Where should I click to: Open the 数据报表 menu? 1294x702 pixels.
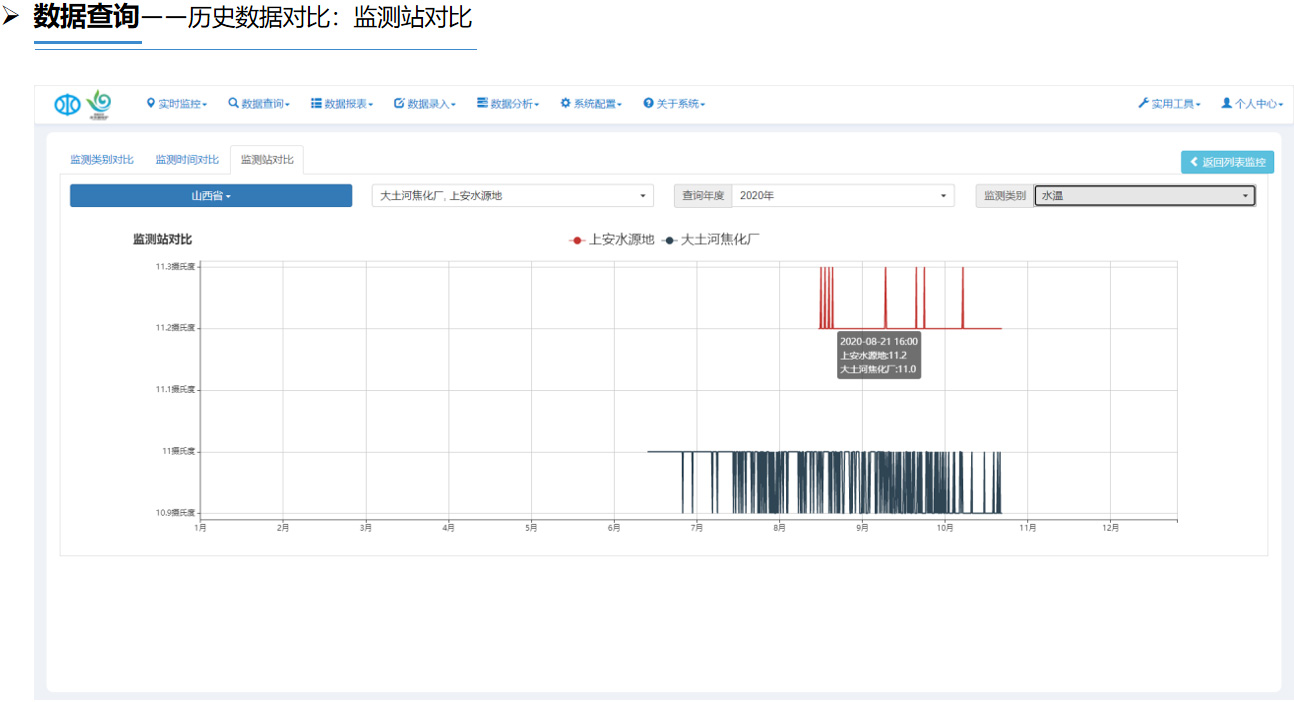tap(342, 104)
